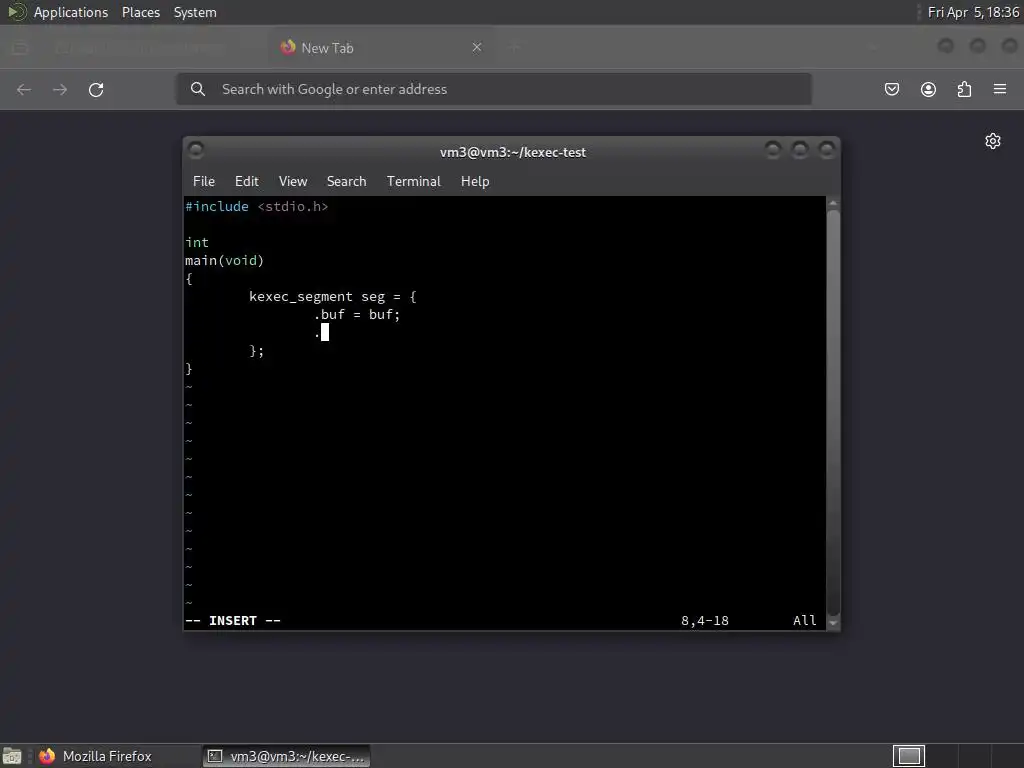Image resolution: width=1024 pixels, height=768 pixels.
Task: Click the 'All' scroll indicator in vim
Action: tap(805, 620)
